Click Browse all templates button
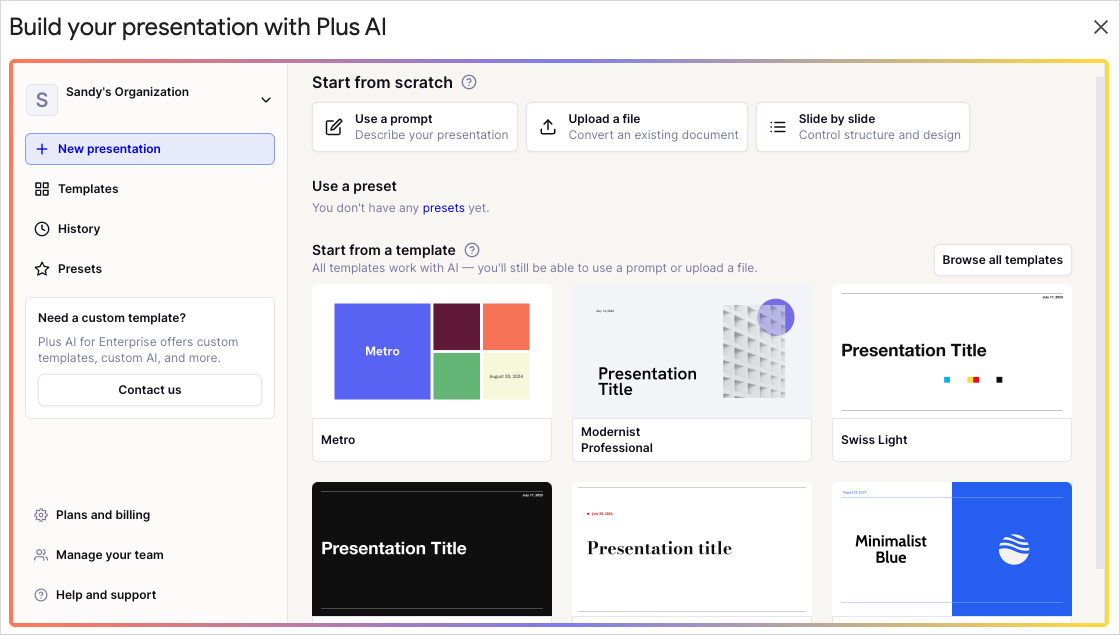 [x=1003, y=260]
